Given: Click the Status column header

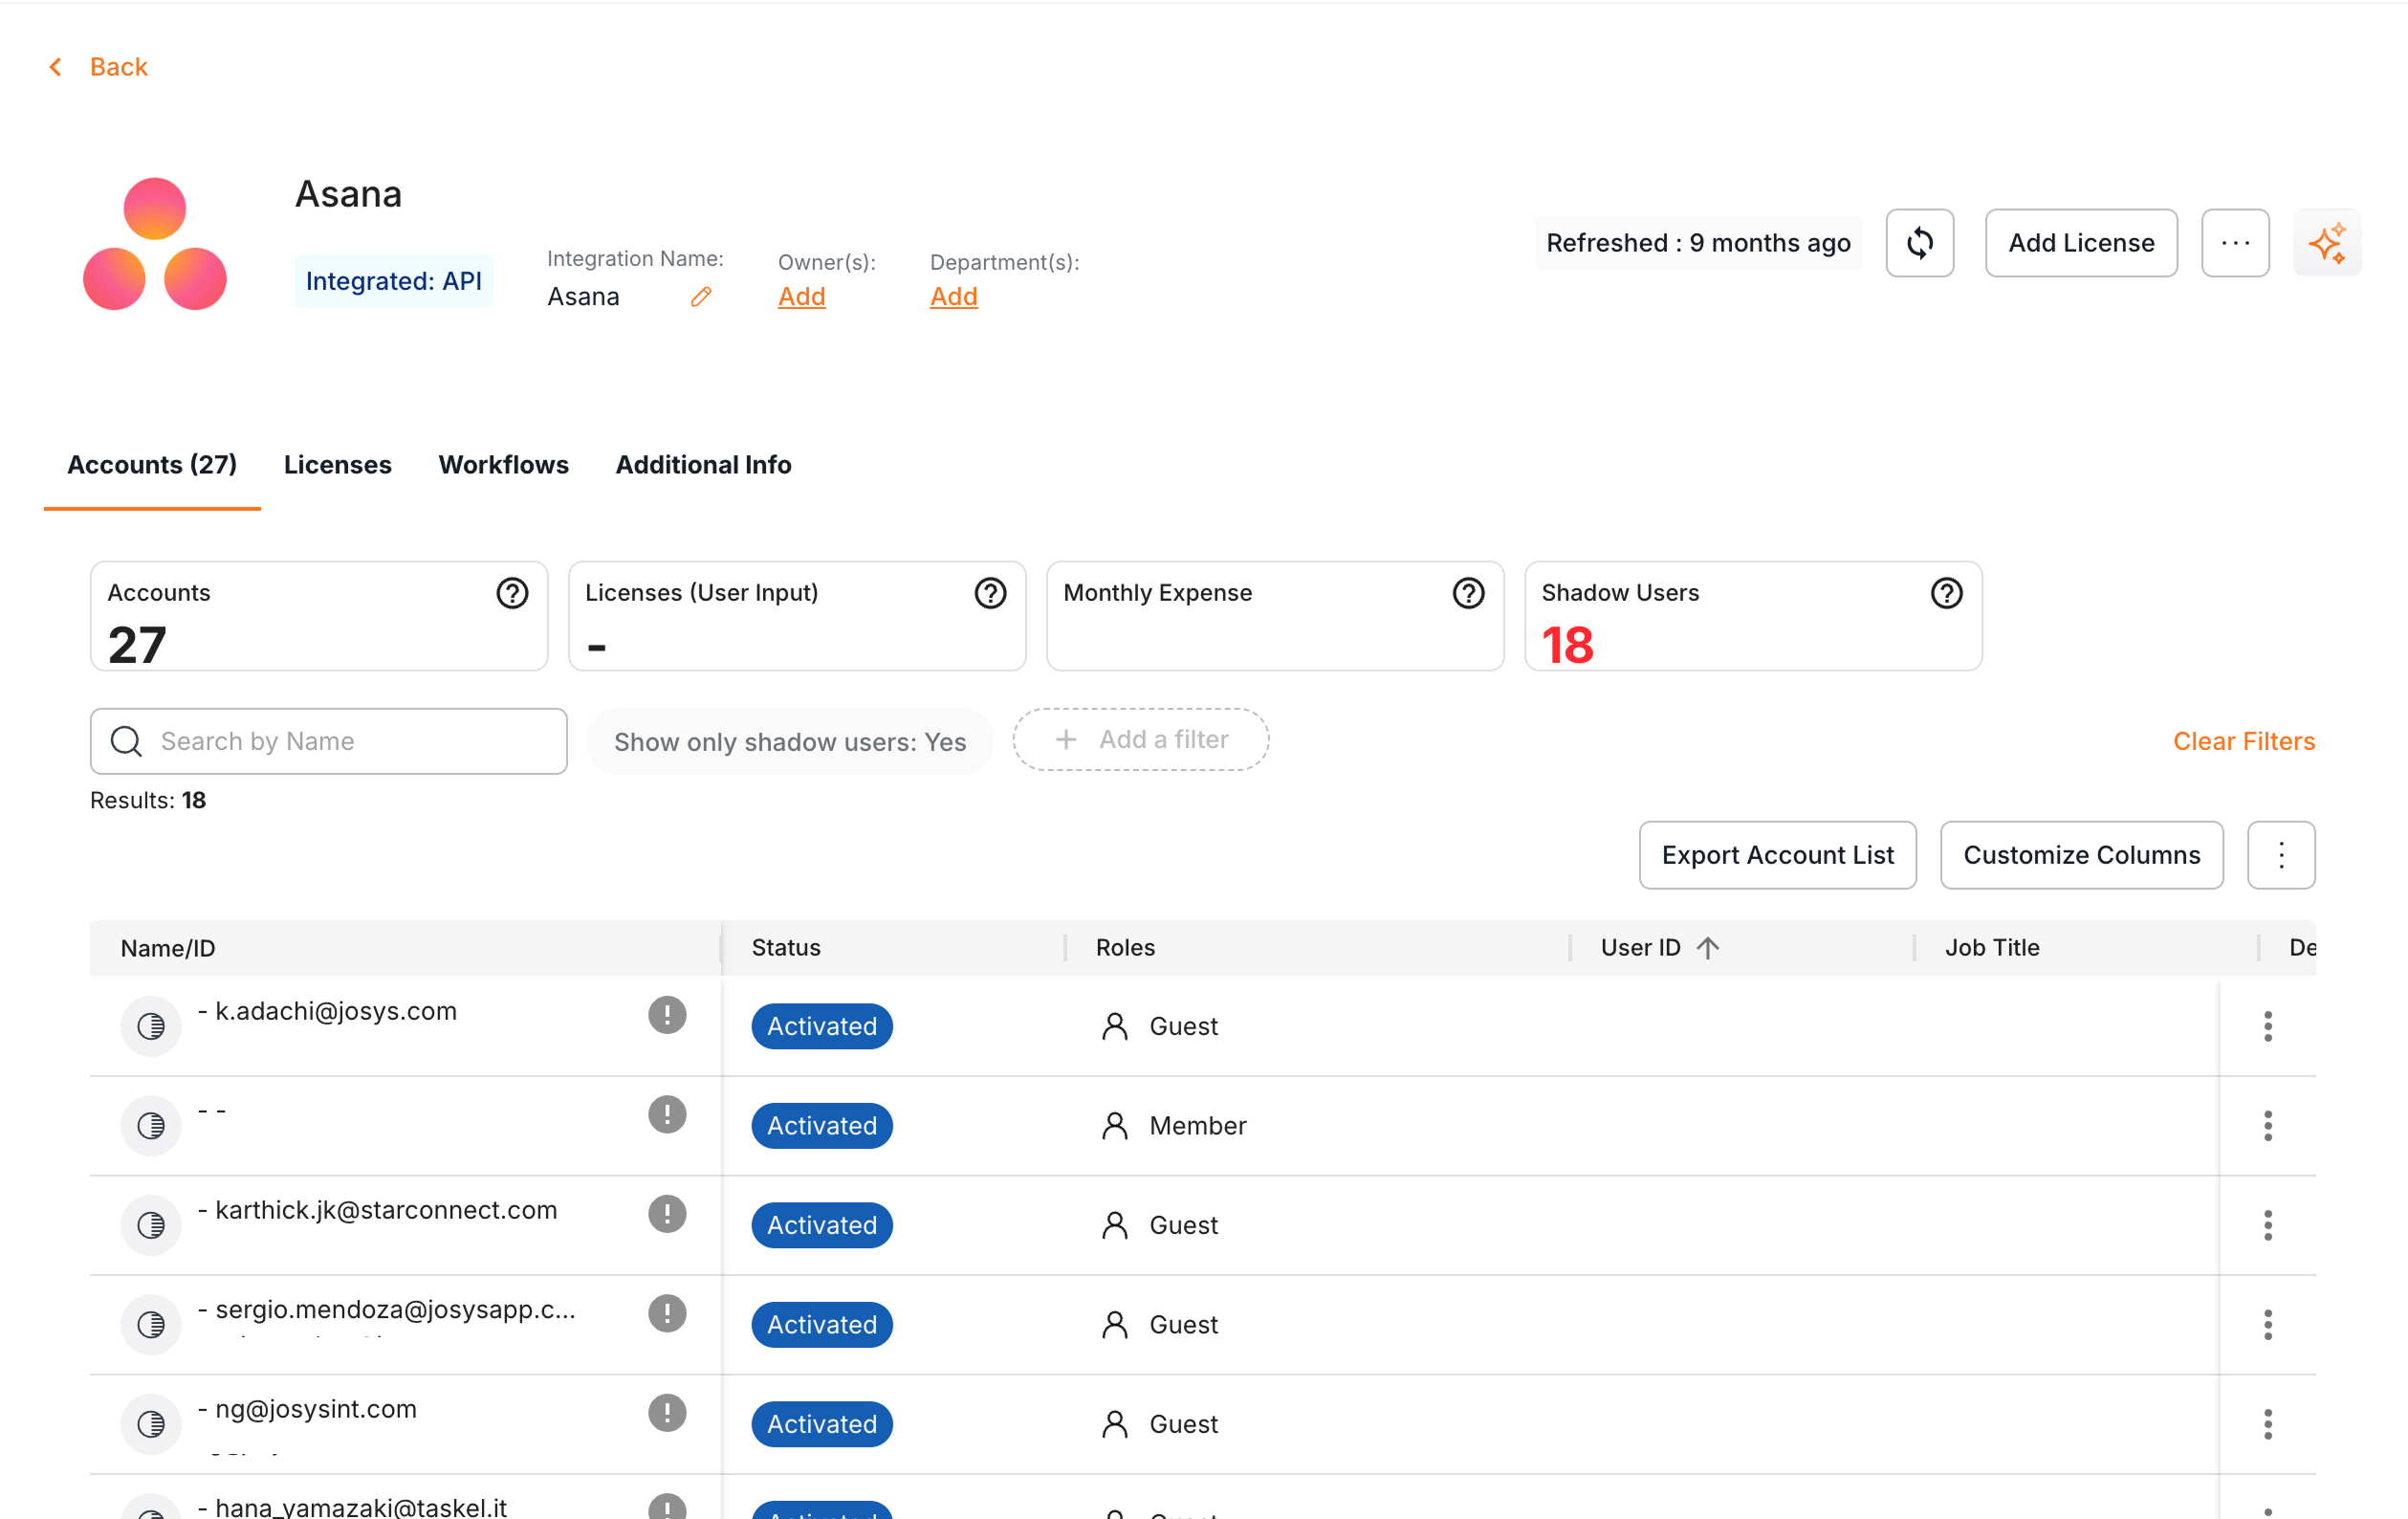Looking at the screenshot, I should 786,948.
